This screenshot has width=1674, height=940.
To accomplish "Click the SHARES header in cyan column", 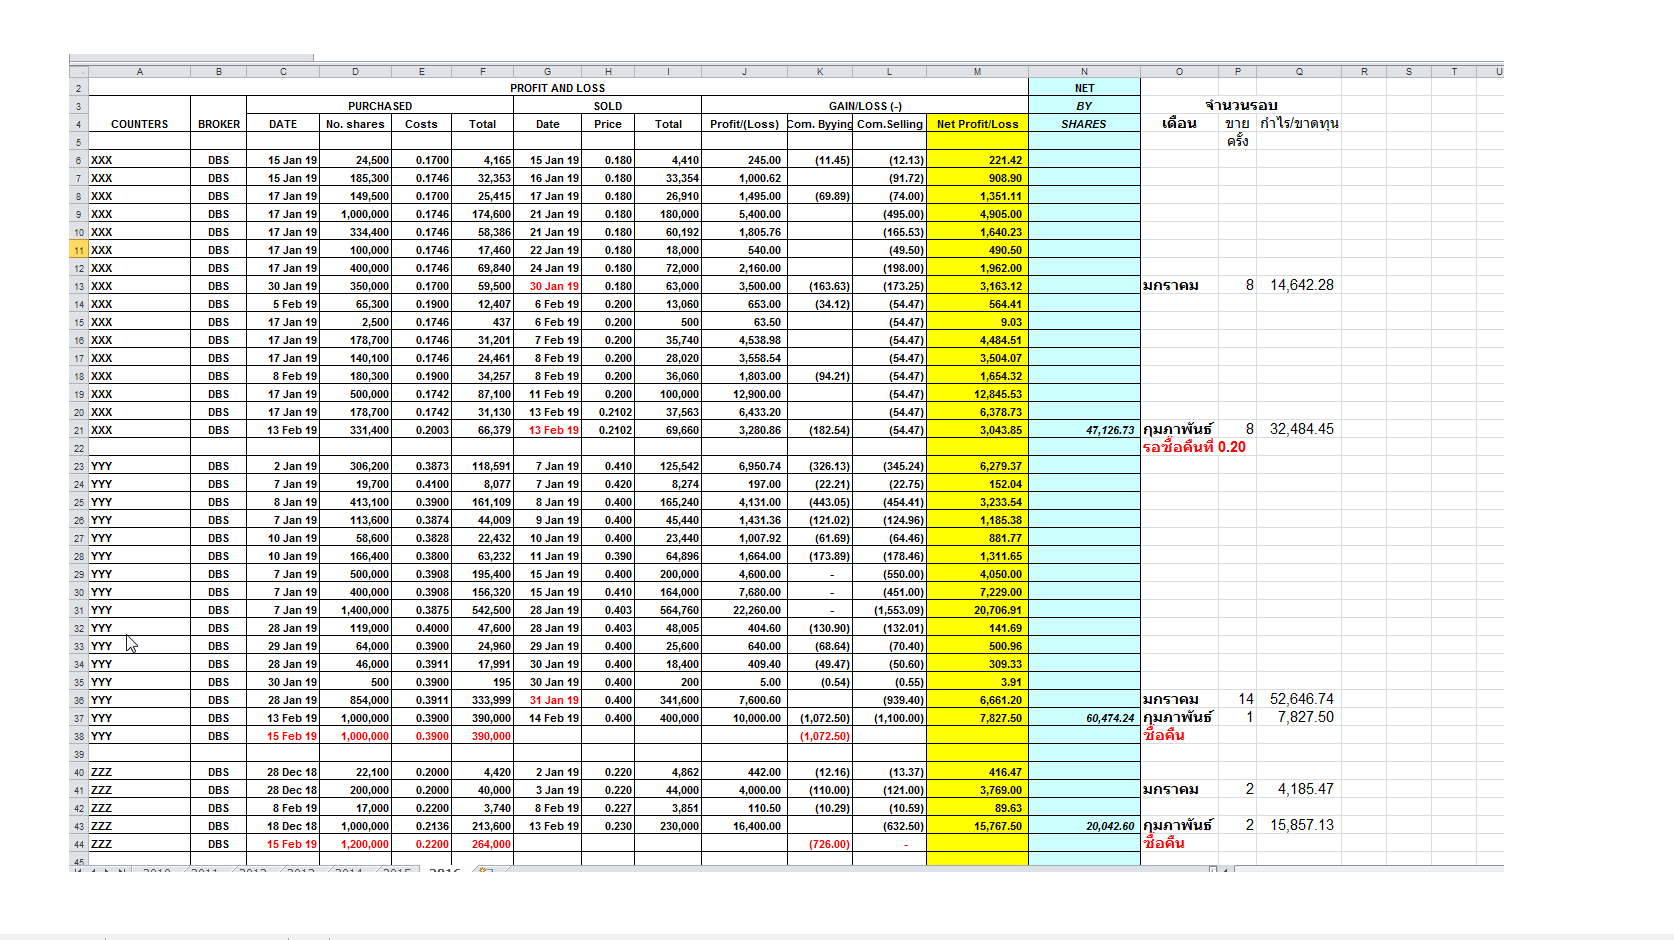I will [1084, 124].
